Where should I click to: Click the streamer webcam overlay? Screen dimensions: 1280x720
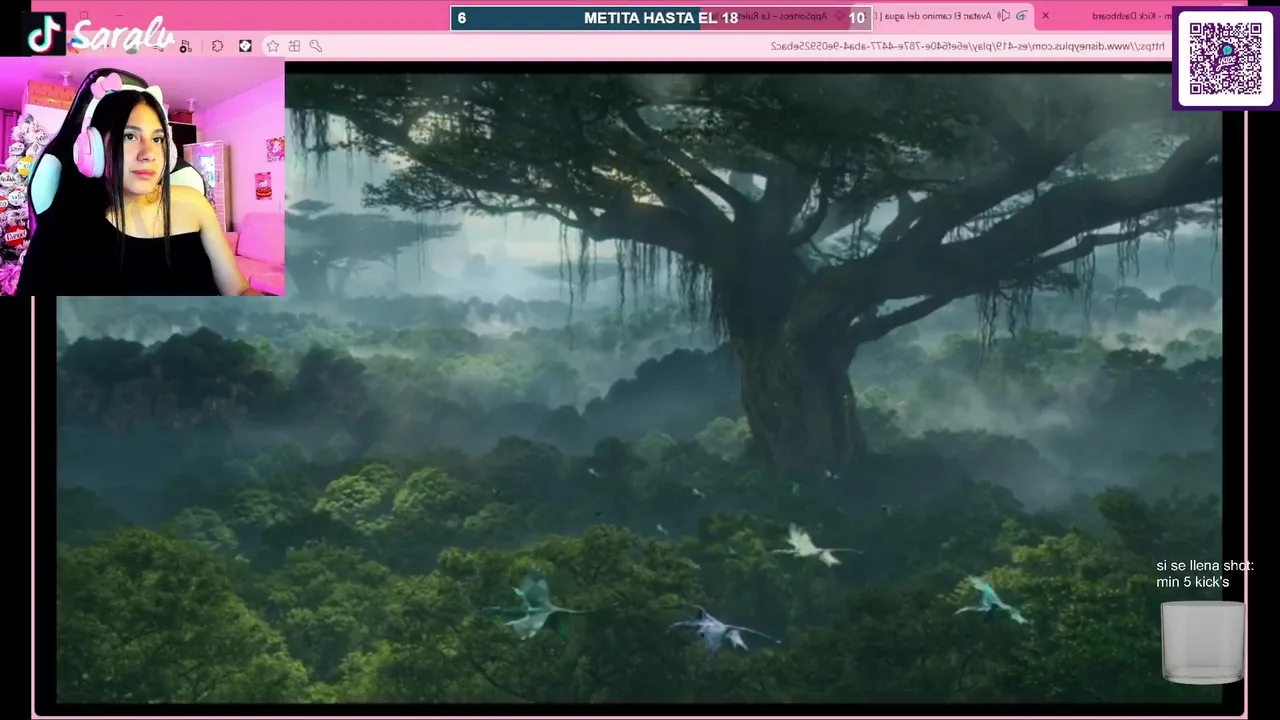click(x=142, y=177)
